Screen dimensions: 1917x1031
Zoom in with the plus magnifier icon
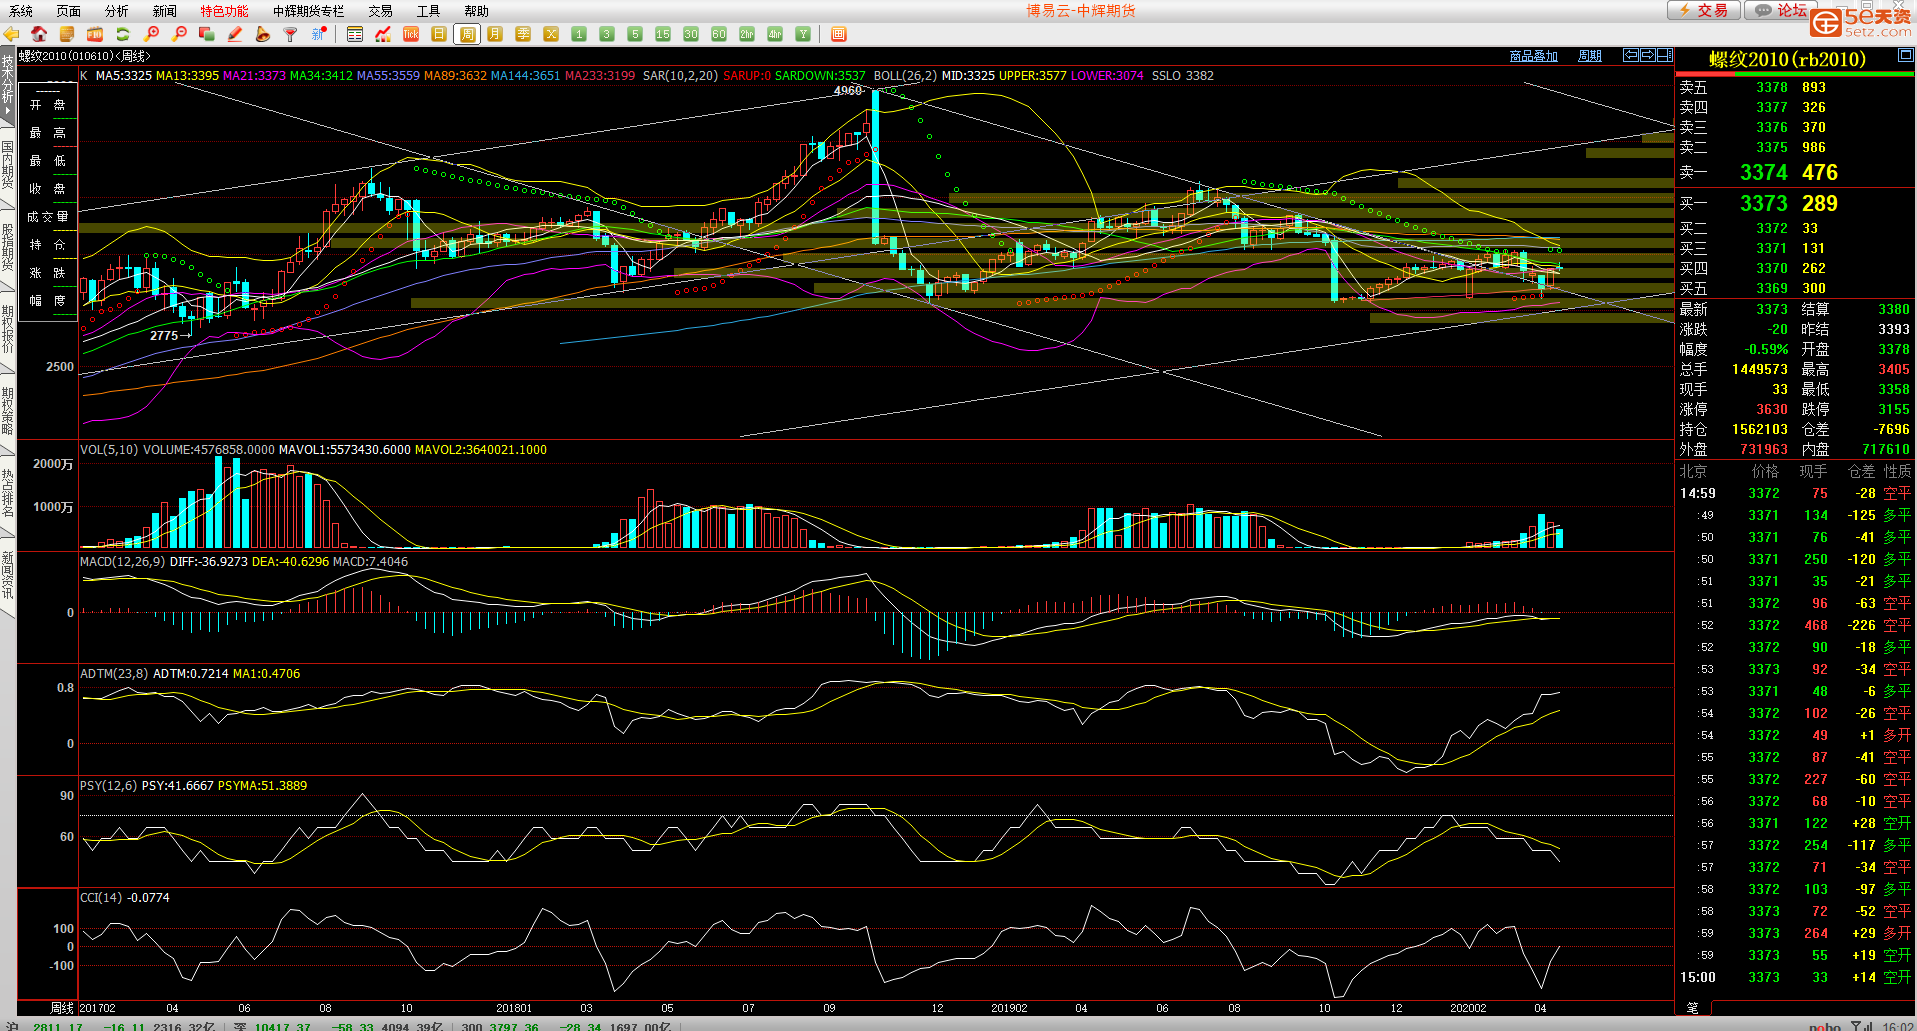click(152, 34)
